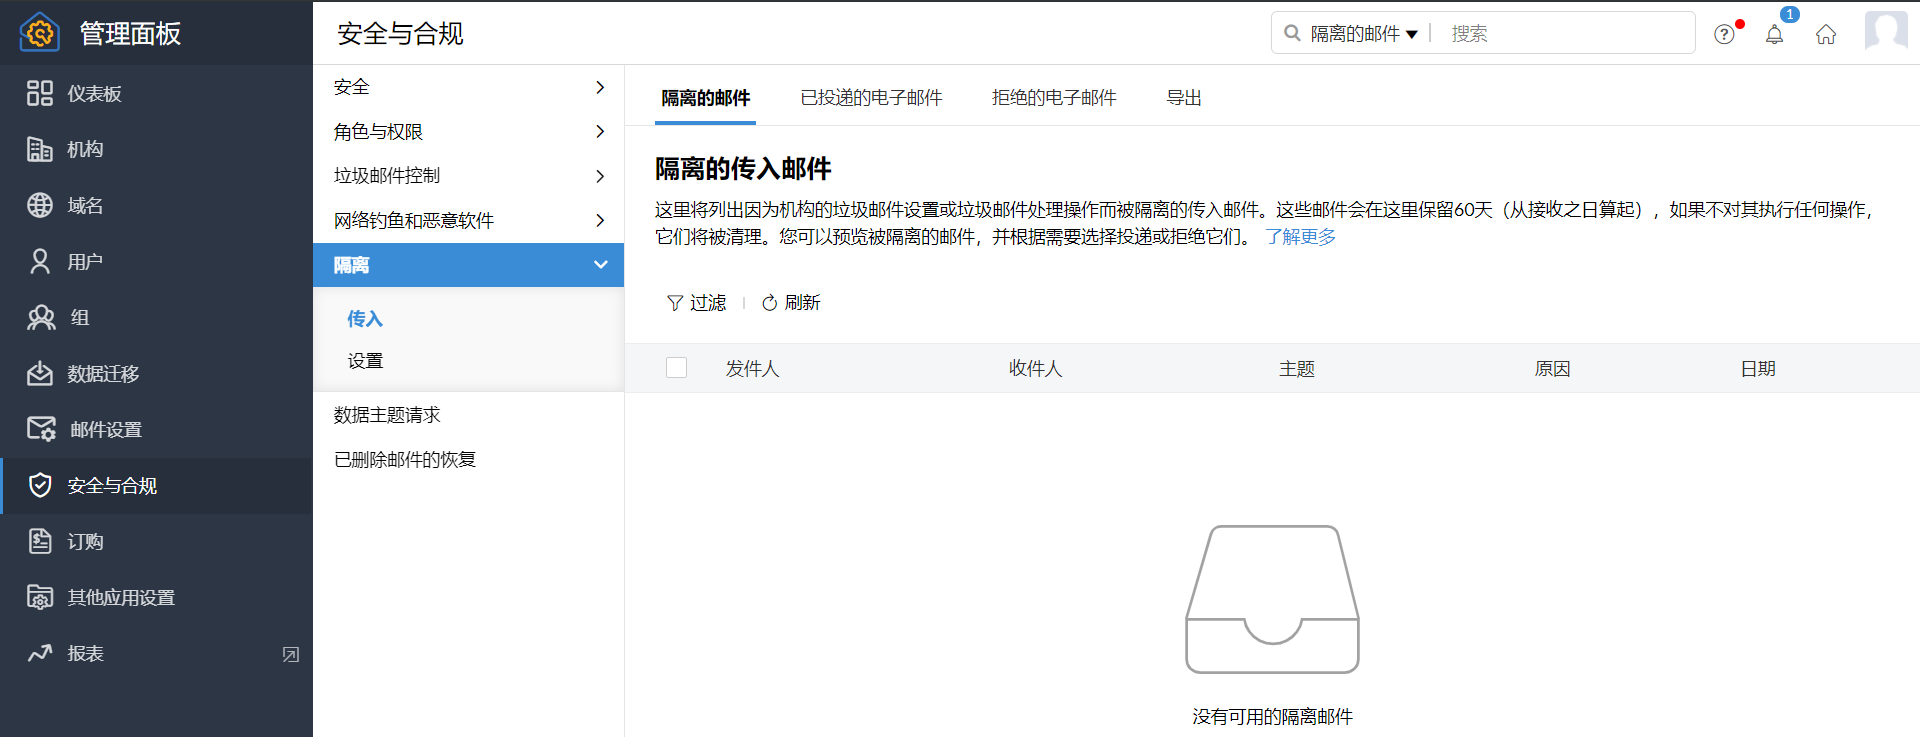1920x737 pixels.
Task: Click the 管理面板 title text
Action: 130,33
